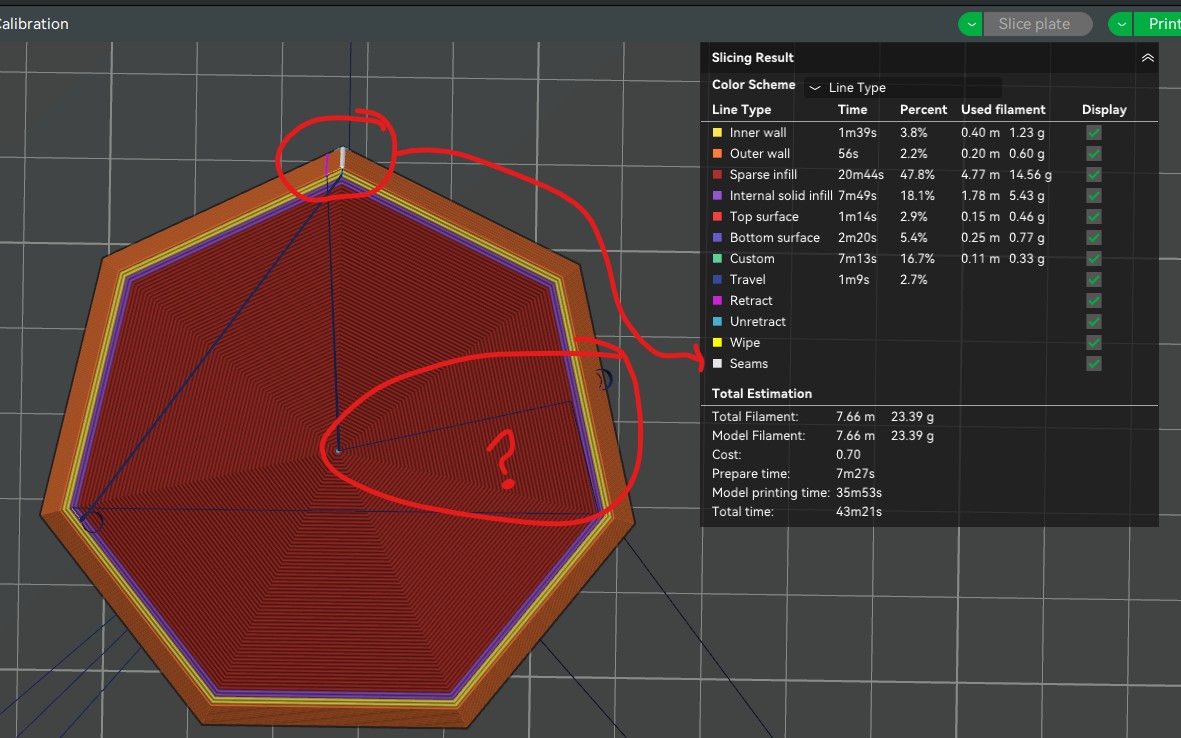1181x738 pixels.
Task: Click the white seam marker on model
Action: point(343,158)
